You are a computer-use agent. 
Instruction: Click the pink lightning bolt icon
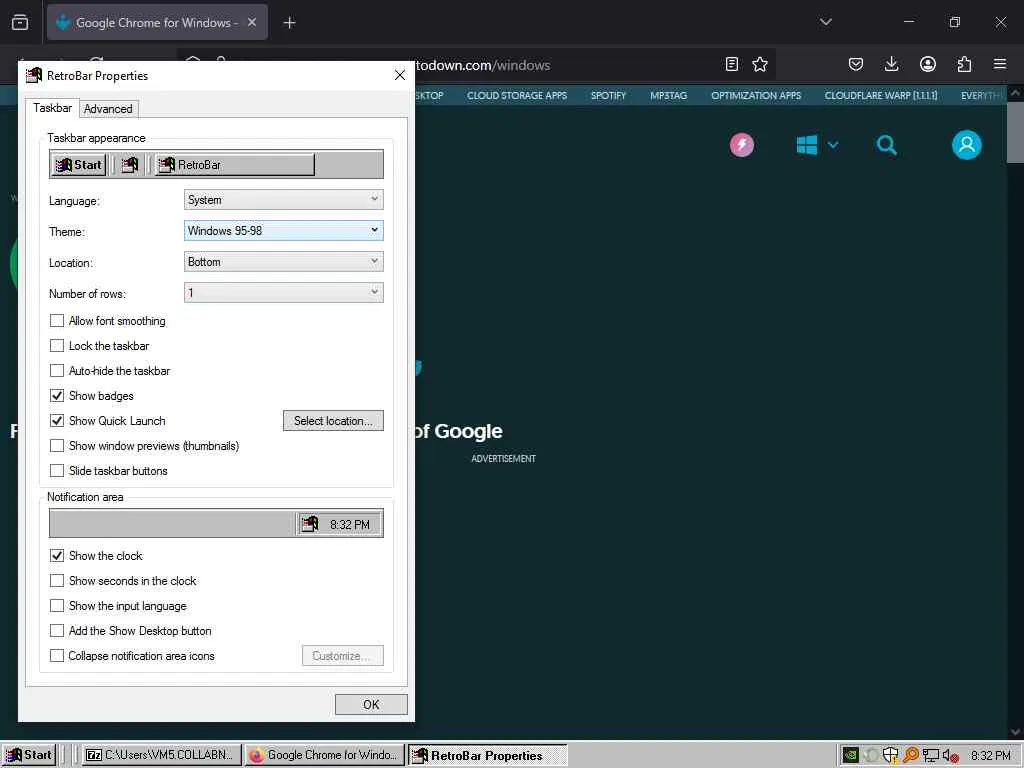[x=742, y=144]
